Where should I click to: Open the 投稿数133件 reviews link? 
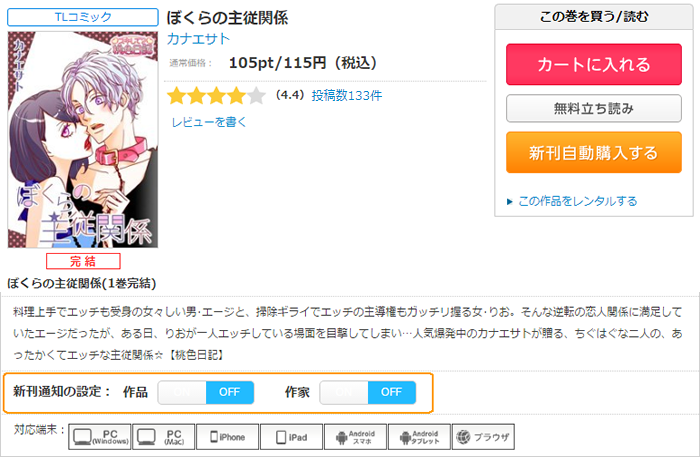(x=347, y=96)
